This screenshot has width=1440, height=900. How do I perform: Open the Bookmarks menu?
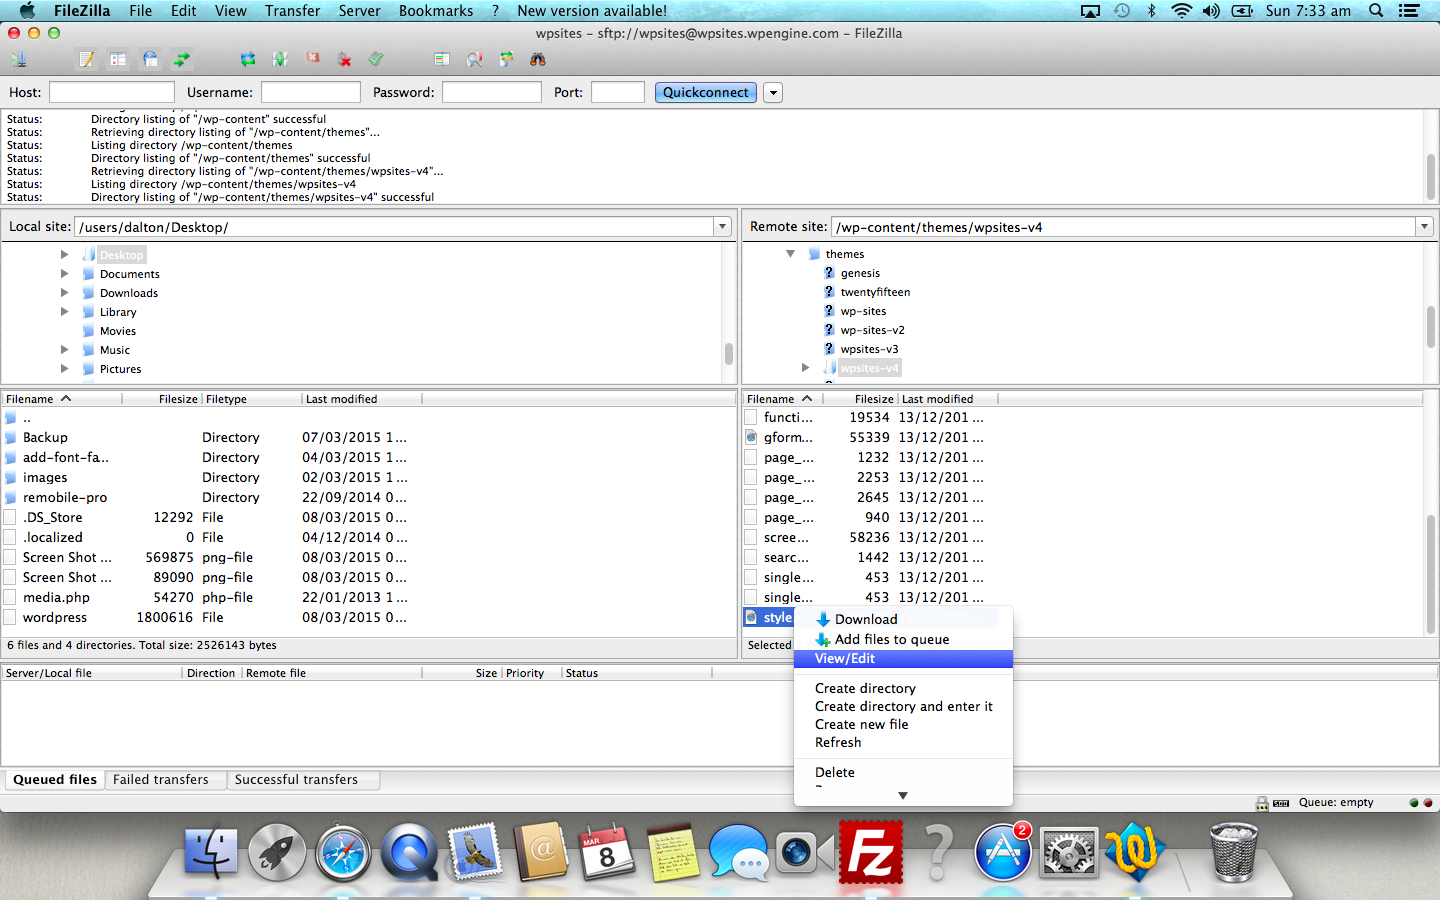(436, 11)
